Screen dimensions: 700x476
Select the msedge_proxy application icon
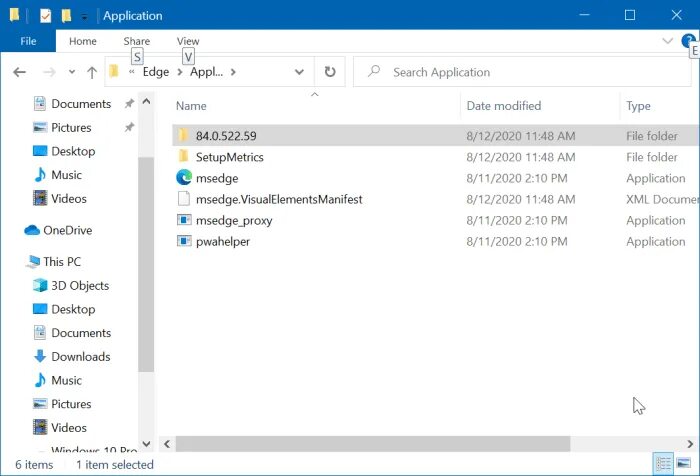(x=184, y=220)
